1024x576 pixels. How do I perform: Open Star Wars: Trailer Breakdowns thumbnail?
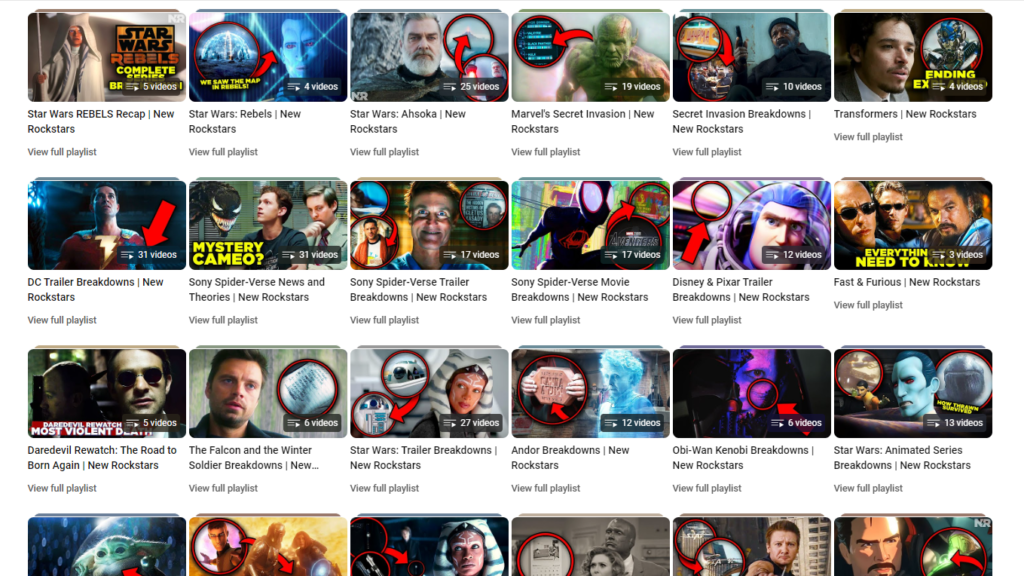[x=429, y=393]
